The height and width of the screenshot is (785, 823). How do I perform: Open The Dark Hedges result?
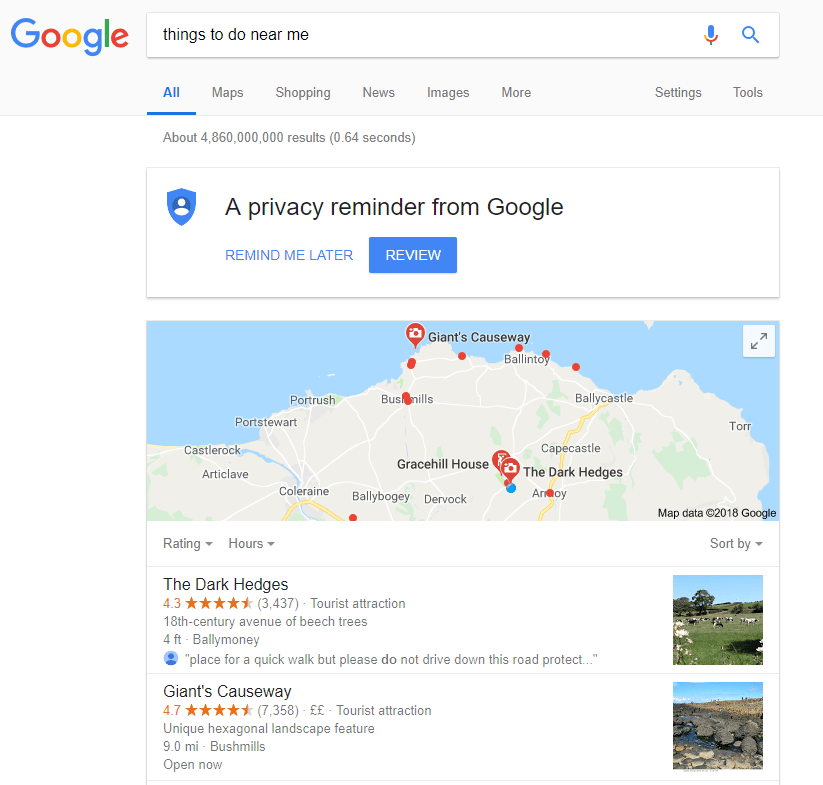point(225,584)
